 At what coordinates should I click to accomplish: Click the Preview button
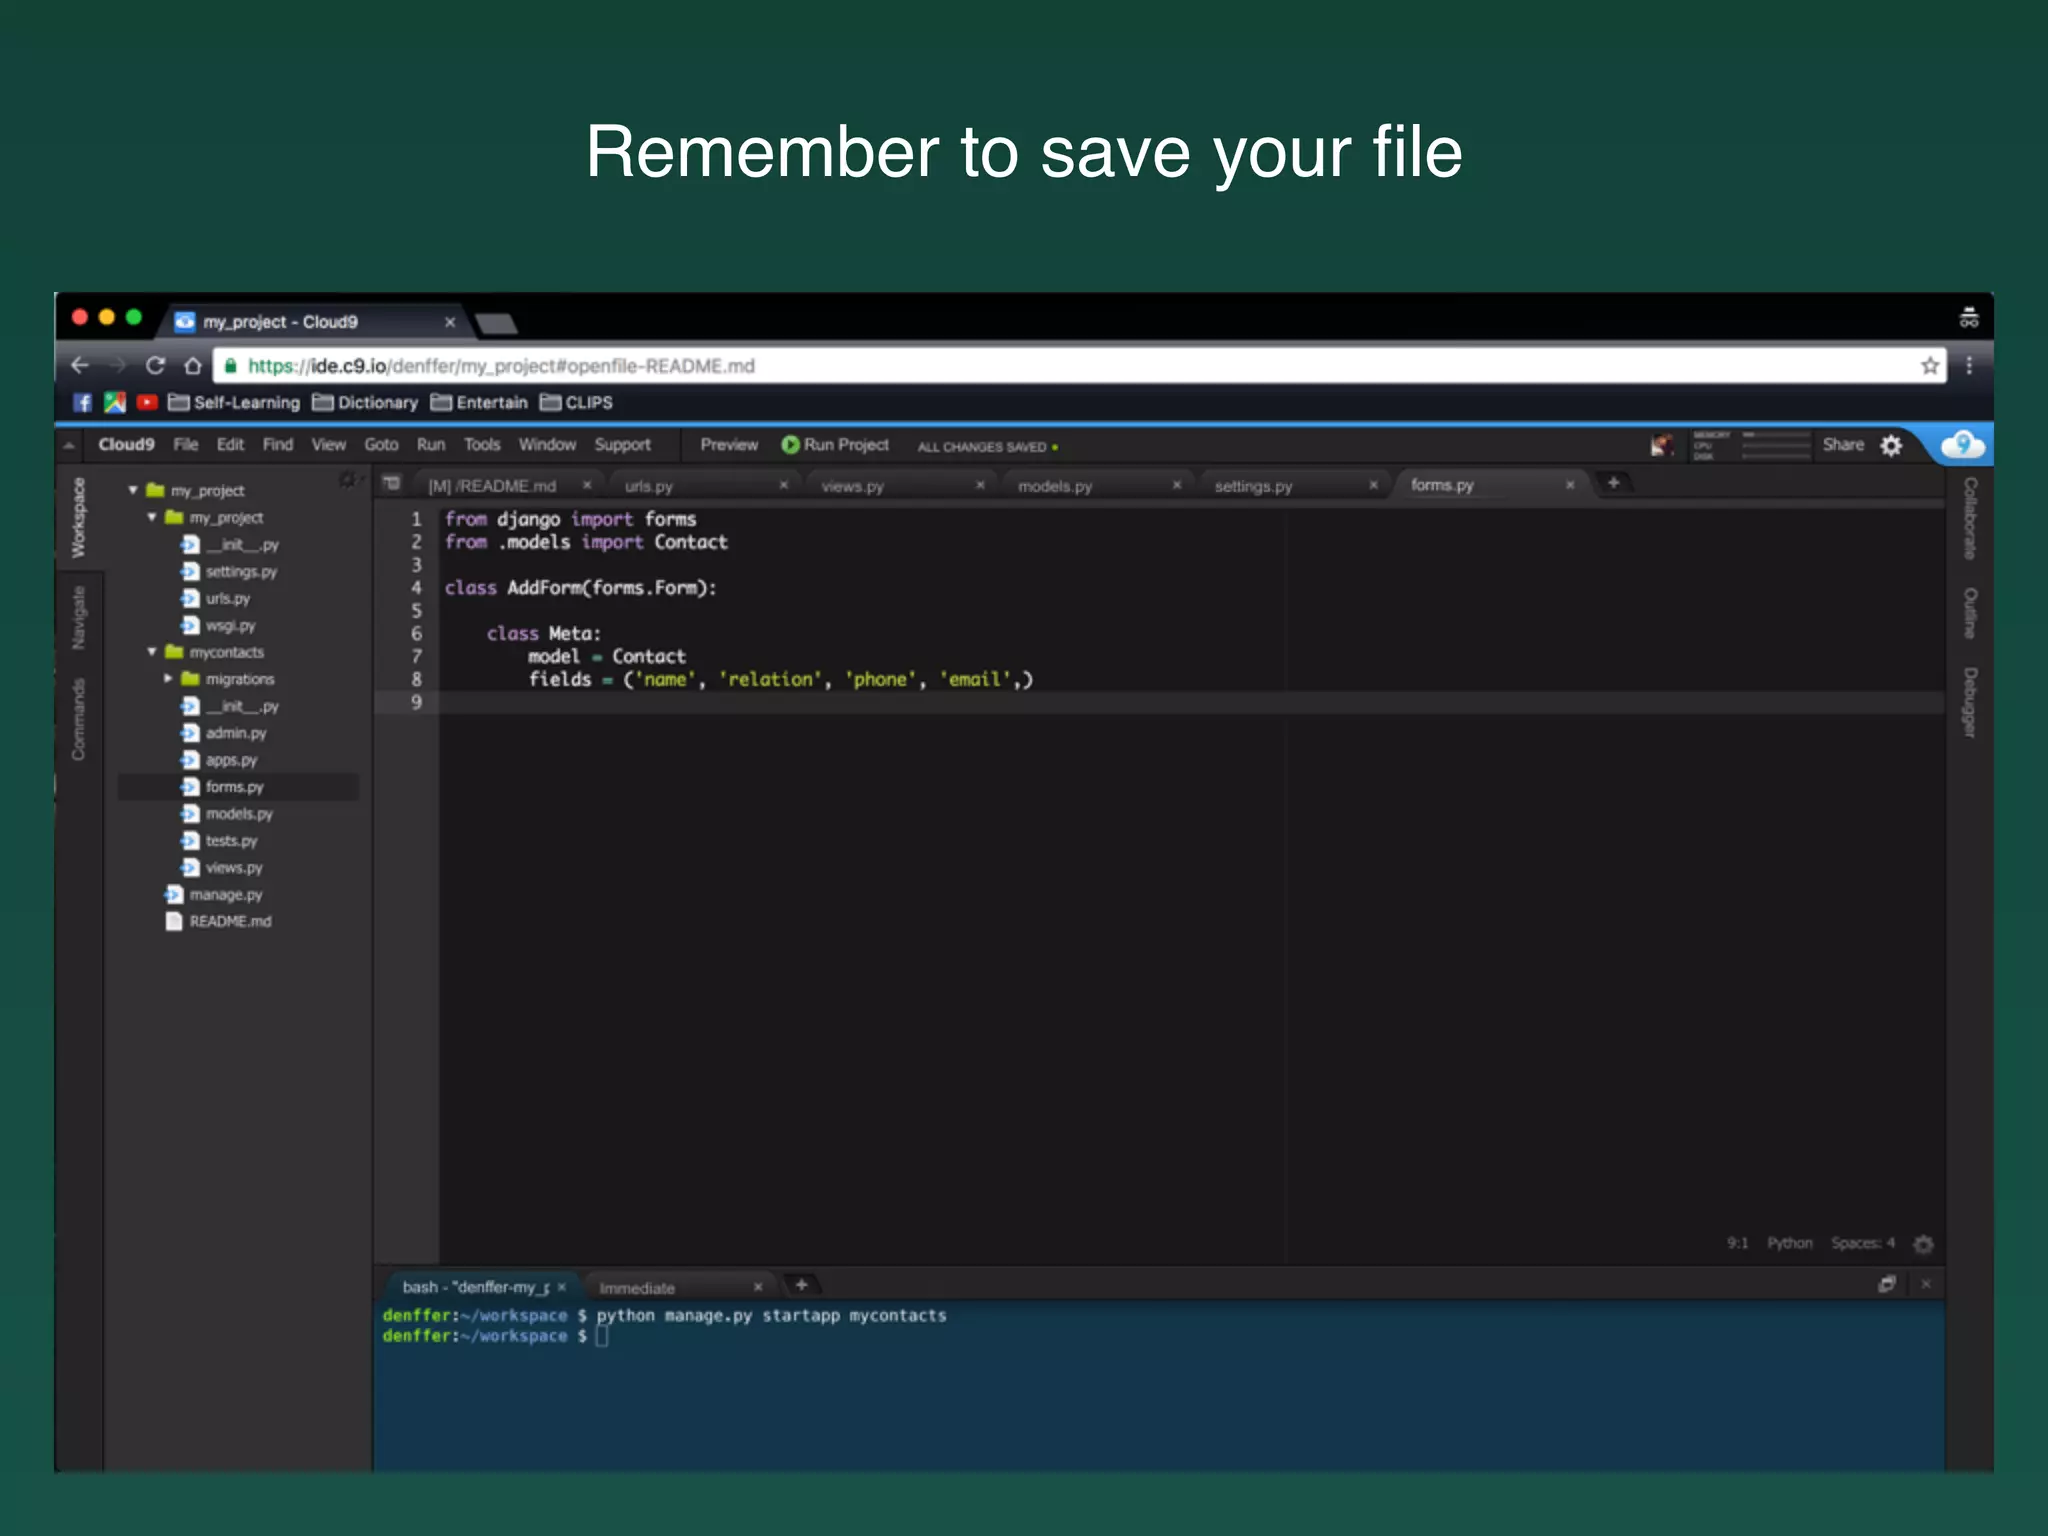(x=728, y=445)
